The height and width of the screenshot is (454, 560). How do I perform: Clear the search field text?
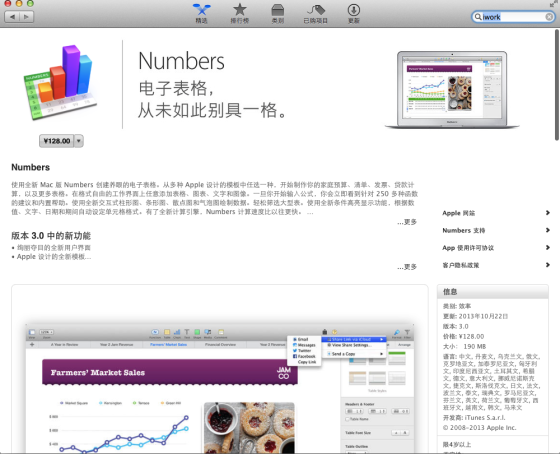(x=549, y=17)
